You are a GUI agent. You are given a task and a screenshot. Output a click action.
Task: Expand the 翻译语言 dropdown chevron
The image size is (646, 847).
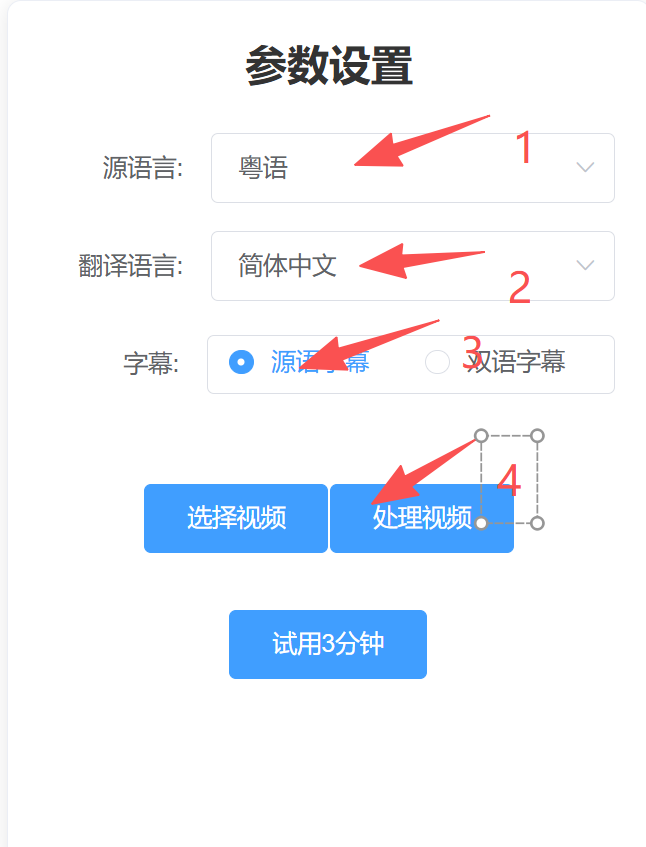tap(585, 265)
